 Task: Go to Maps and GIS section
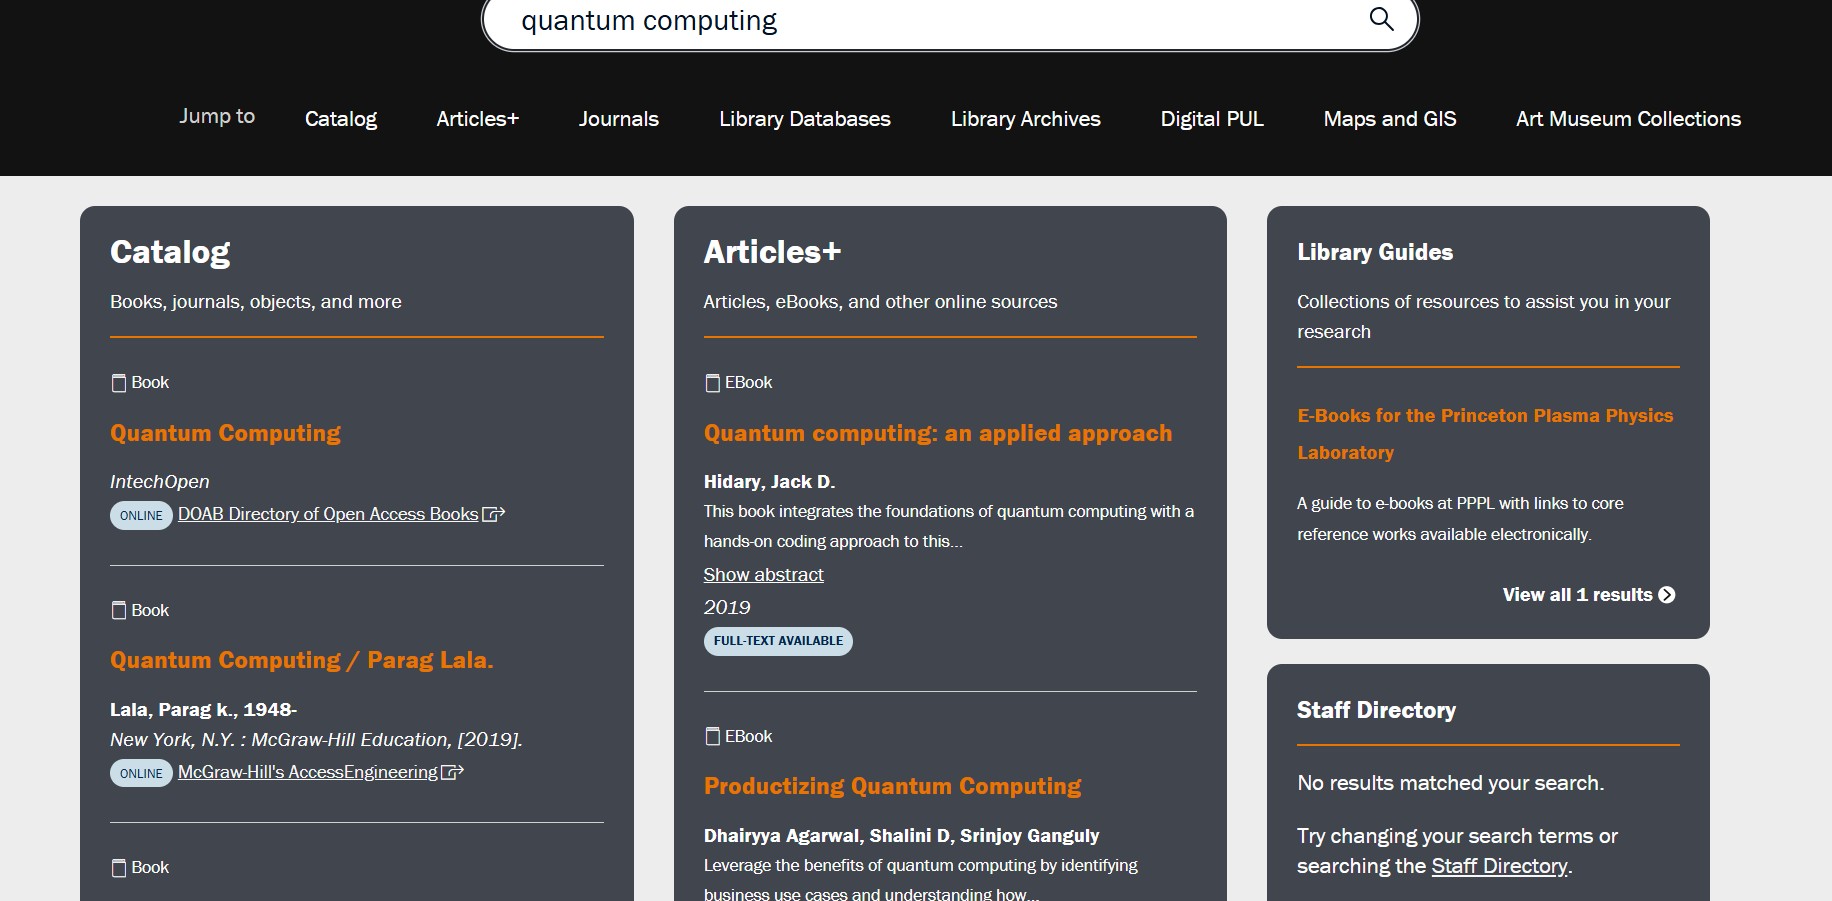click(x=1389, y=119)
